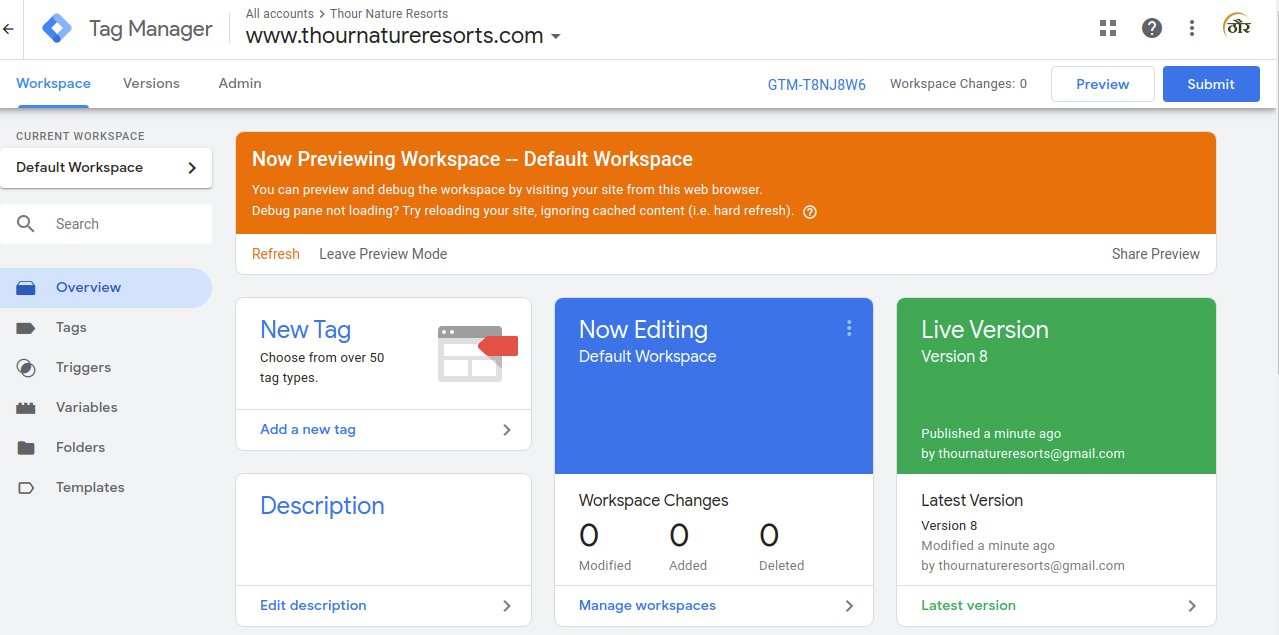Select Overview in the sidebar
1279x635 pixels.
pos(106,288)
